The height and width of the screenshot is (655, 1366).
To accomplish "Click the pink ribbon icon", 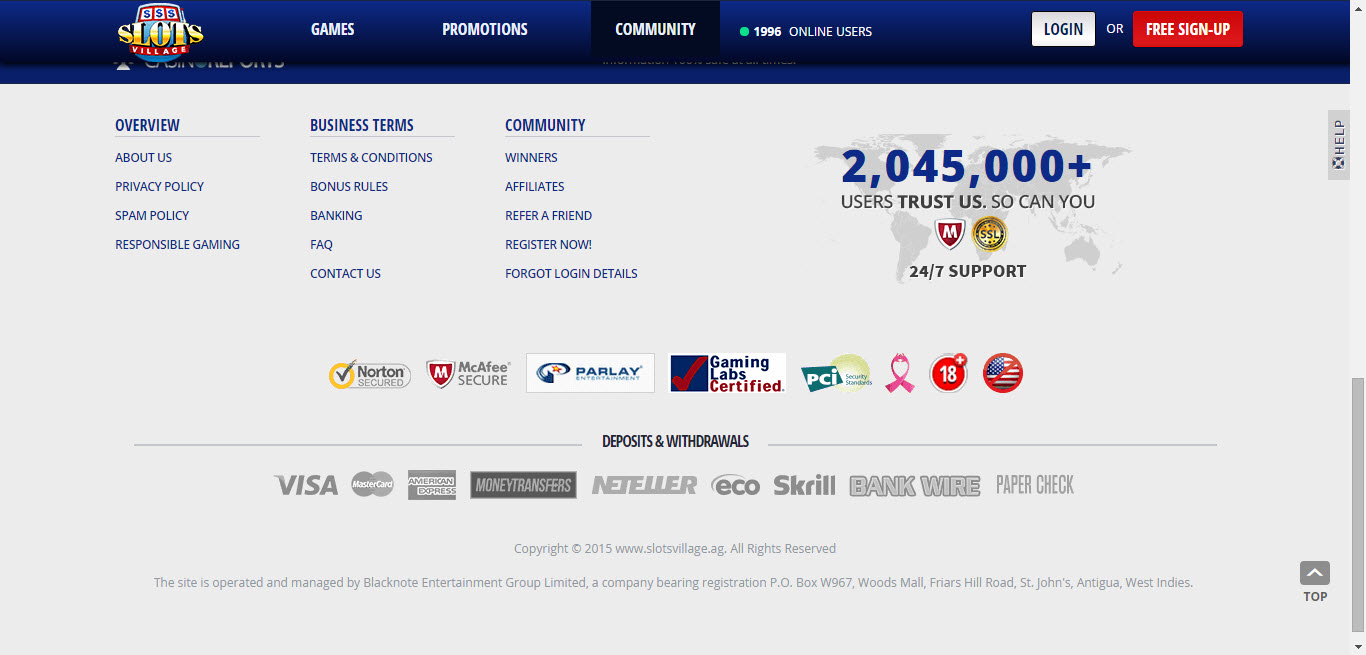I will [x=900, y=374].
